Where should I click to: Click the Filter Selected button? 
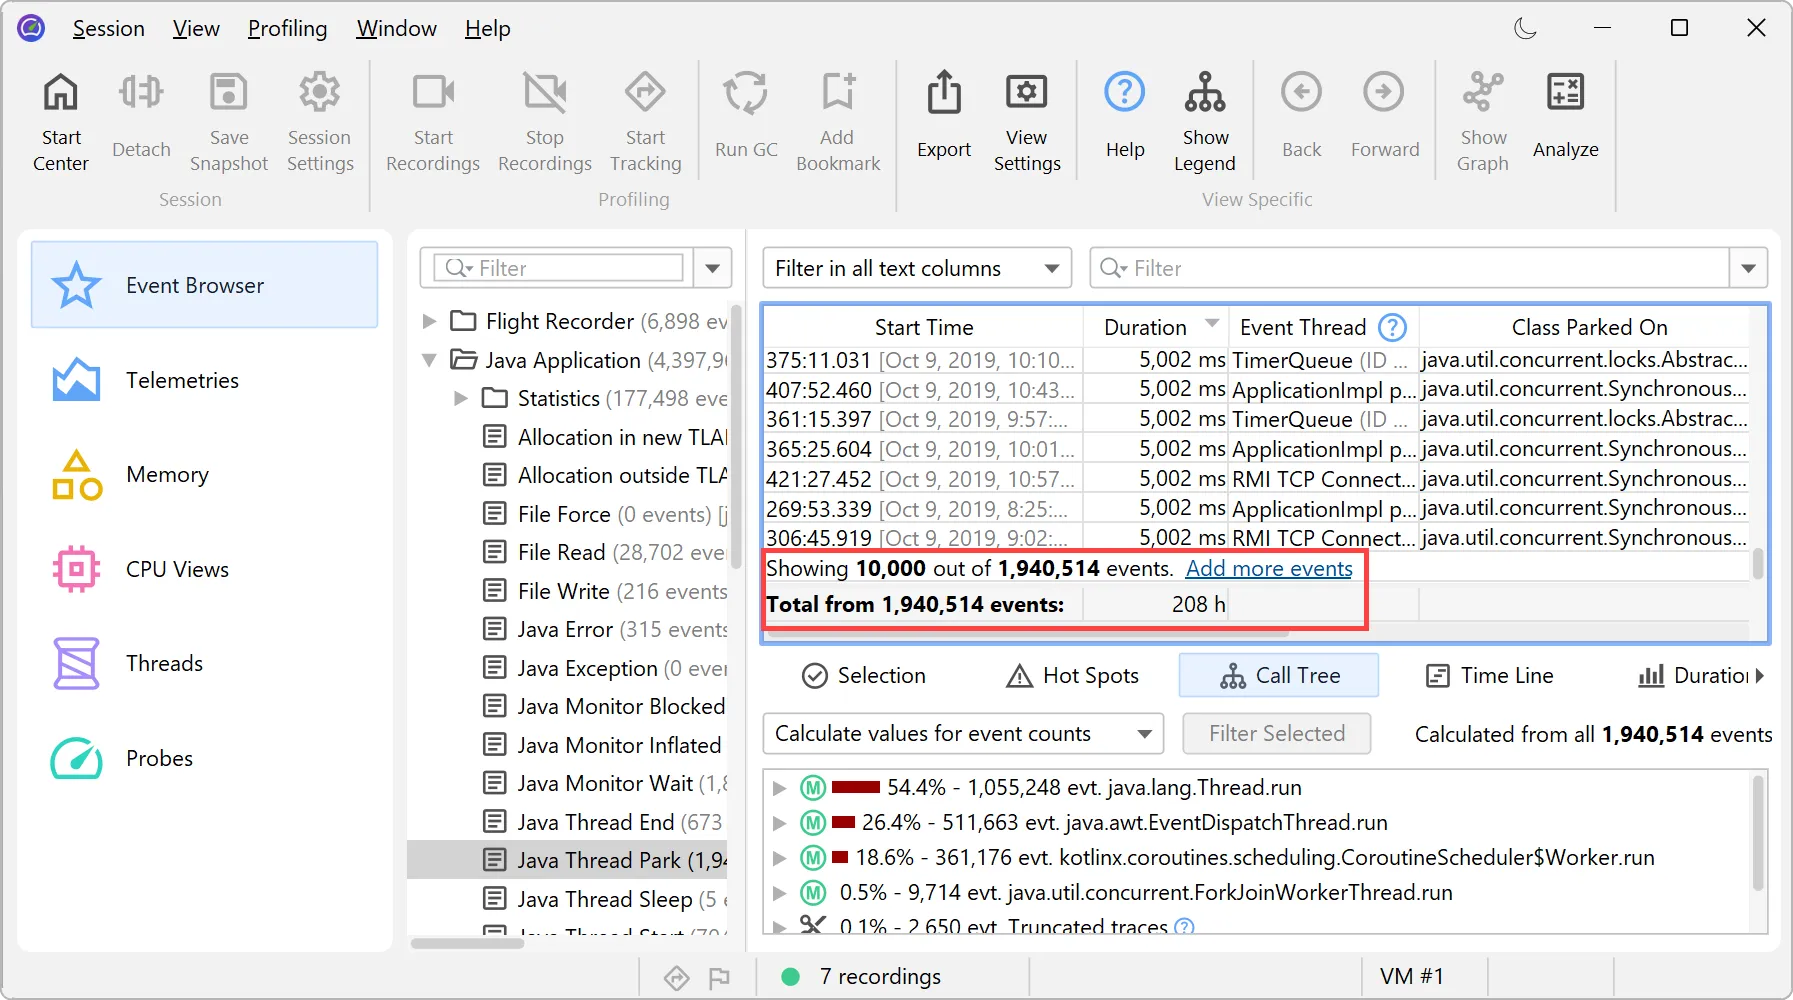pos(1277,733)
